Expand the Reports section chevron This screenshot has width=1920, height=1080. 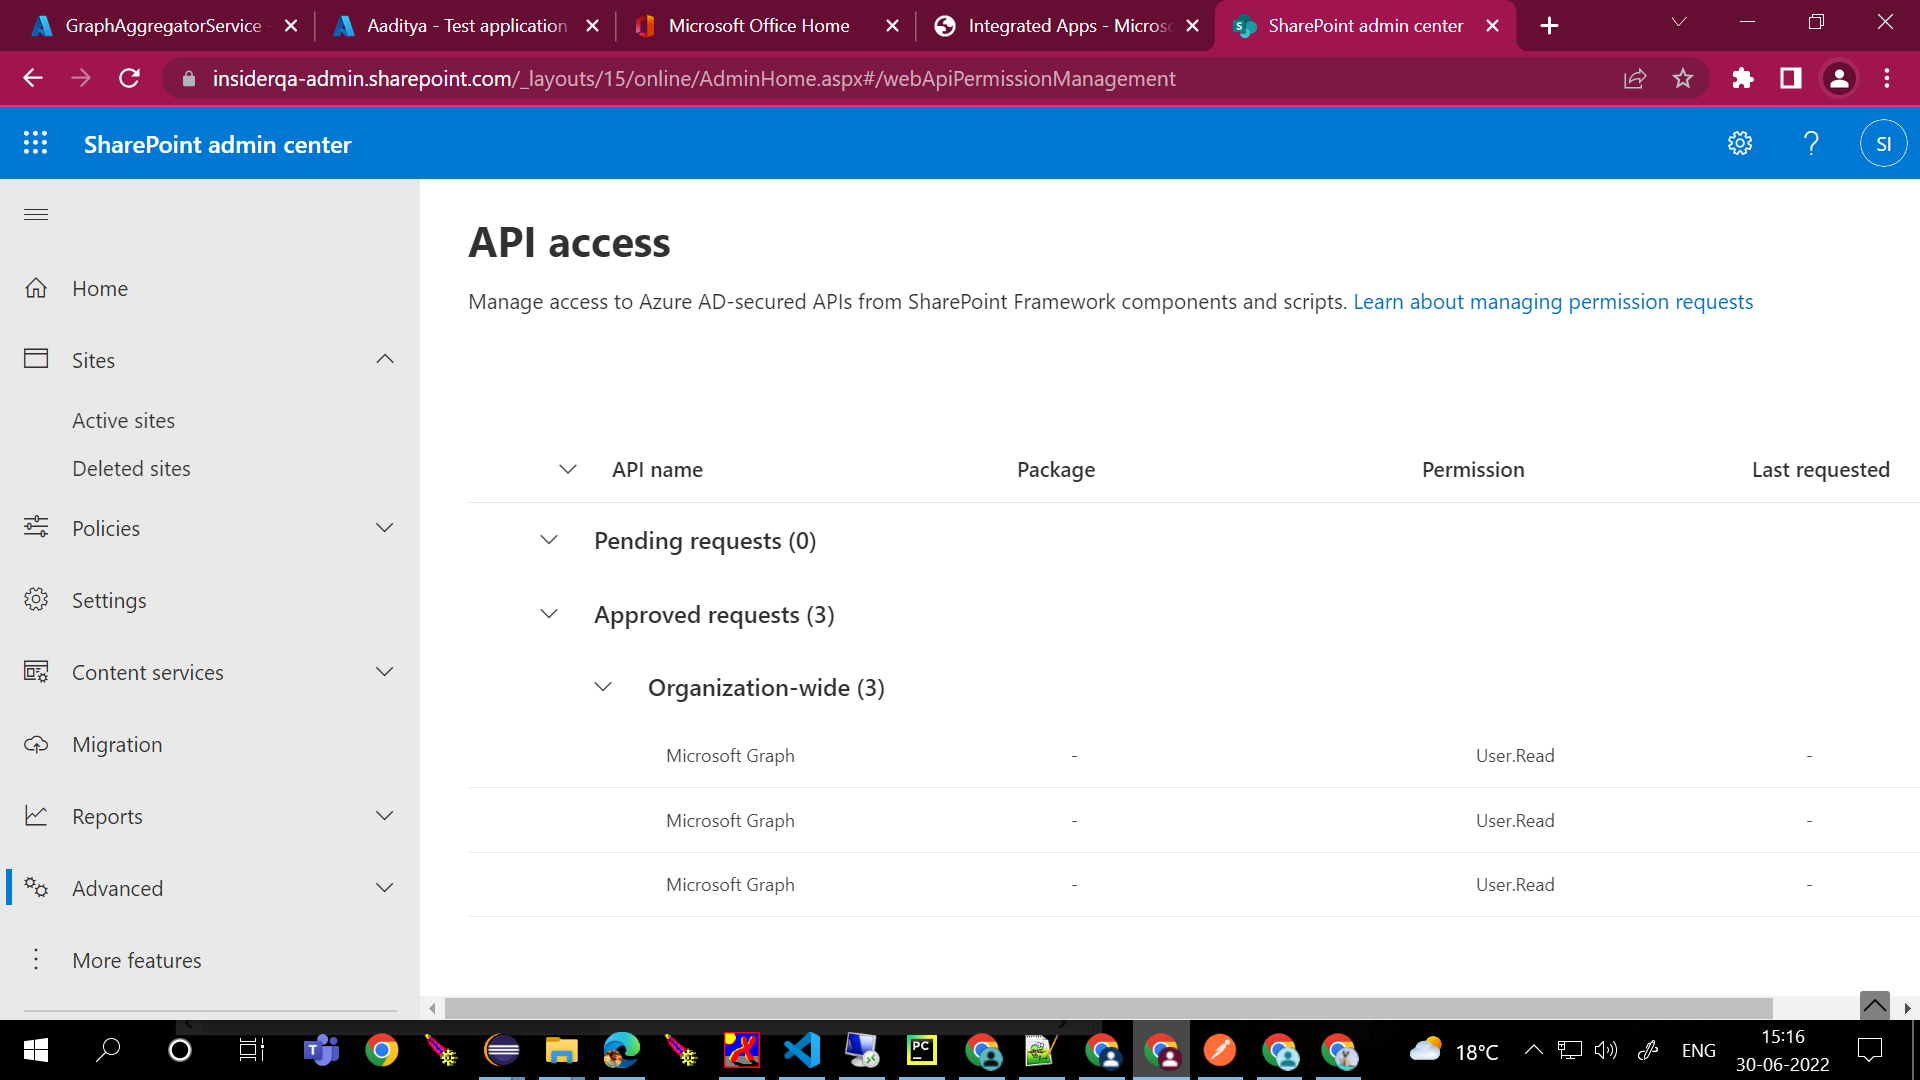384,816
